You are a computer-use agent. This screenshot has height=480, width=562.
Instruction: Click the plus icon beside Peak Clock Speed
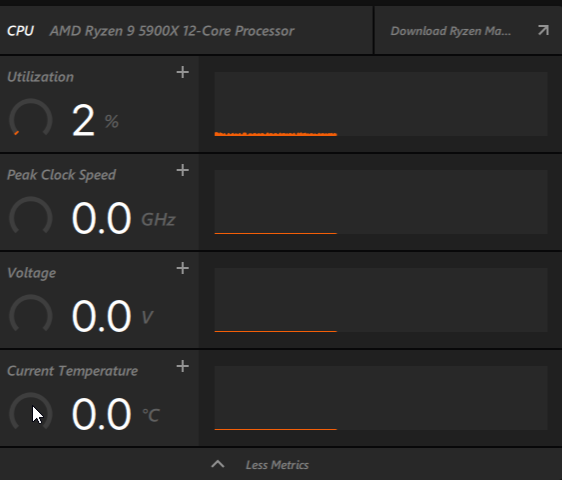click(x=183, y=170)
